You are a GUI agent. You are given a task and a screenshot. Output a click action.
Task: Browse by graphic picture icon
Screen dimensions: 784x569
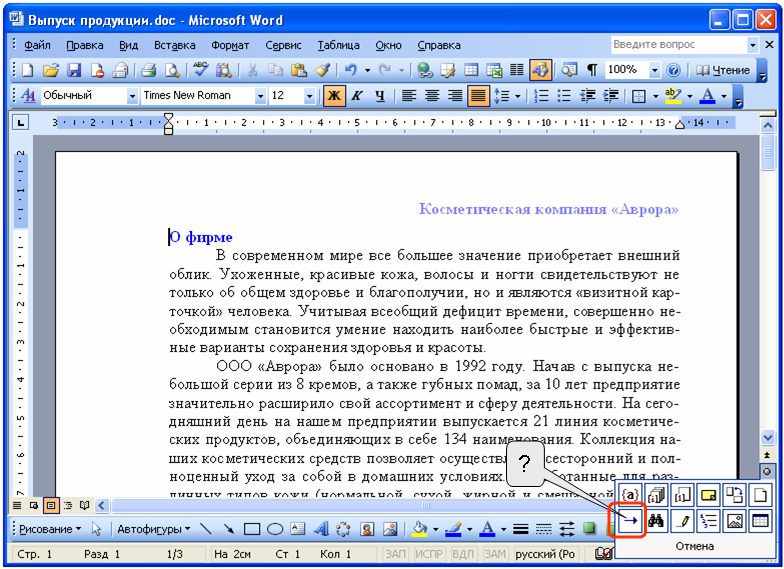(734, 521)
